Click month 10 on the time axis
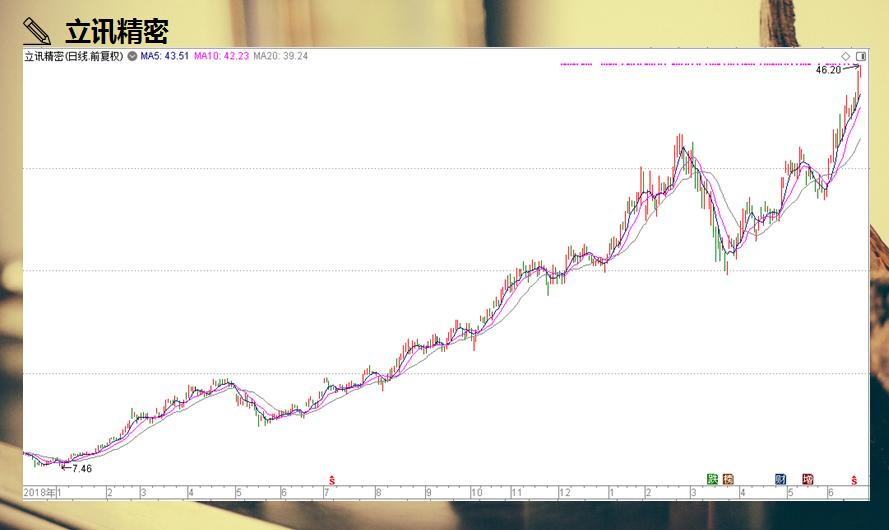 point(476,493)
